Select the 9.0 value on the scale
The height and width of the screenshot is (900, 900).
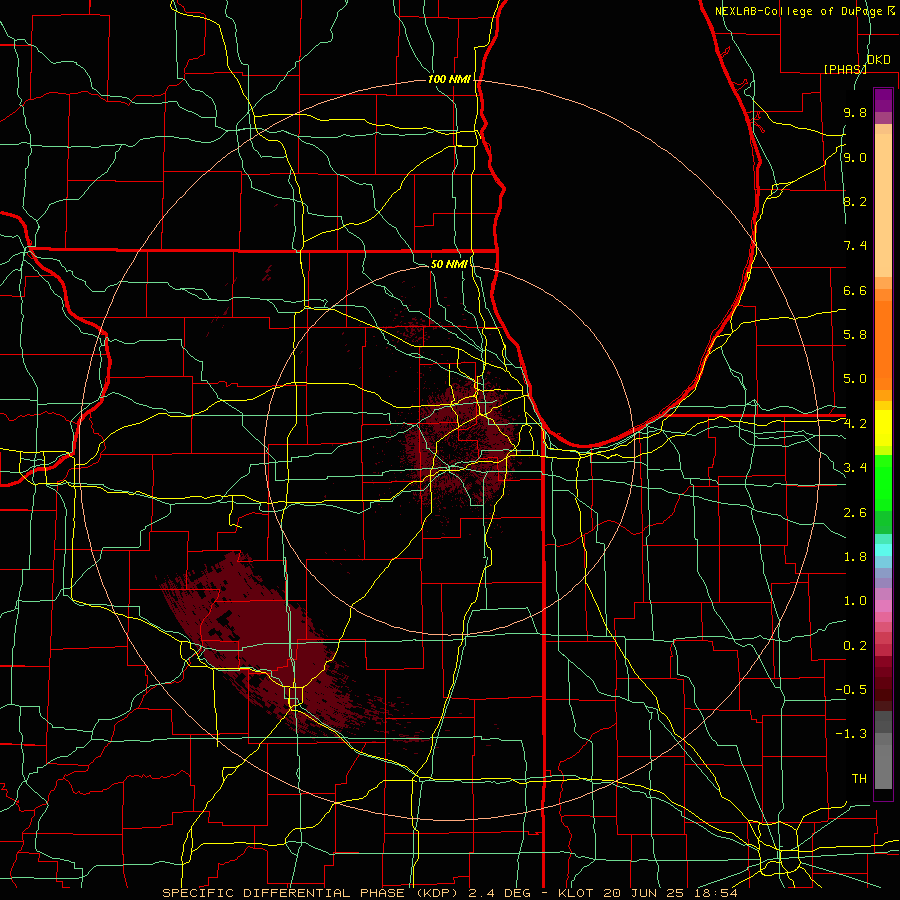[x=855, y=157]
